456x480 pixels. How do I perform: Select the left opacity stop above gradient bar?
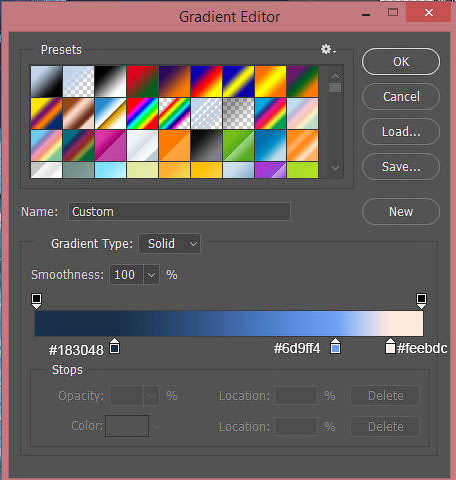click(36, 301)
